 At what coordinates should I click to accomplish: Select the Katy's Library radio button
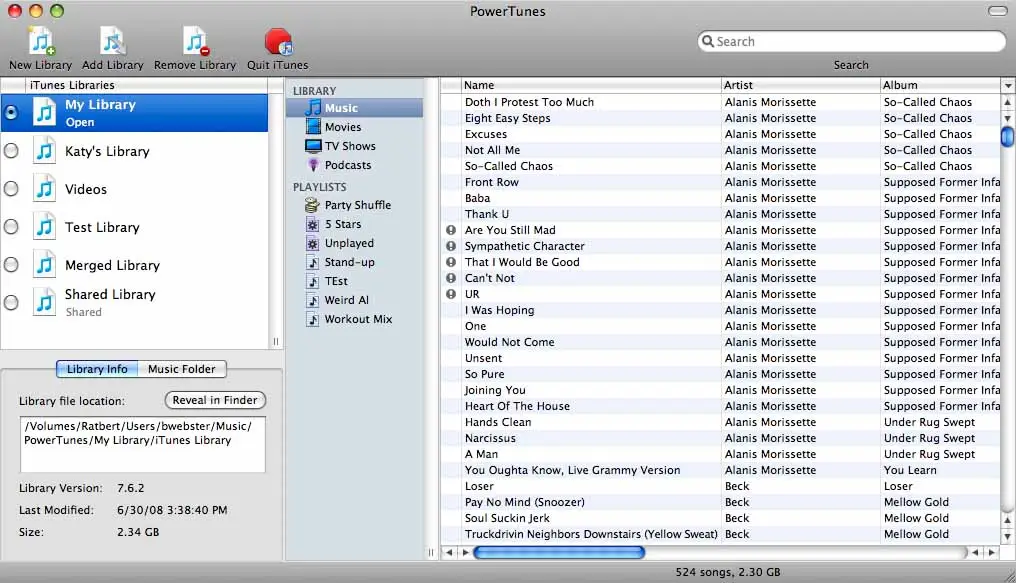11,151
